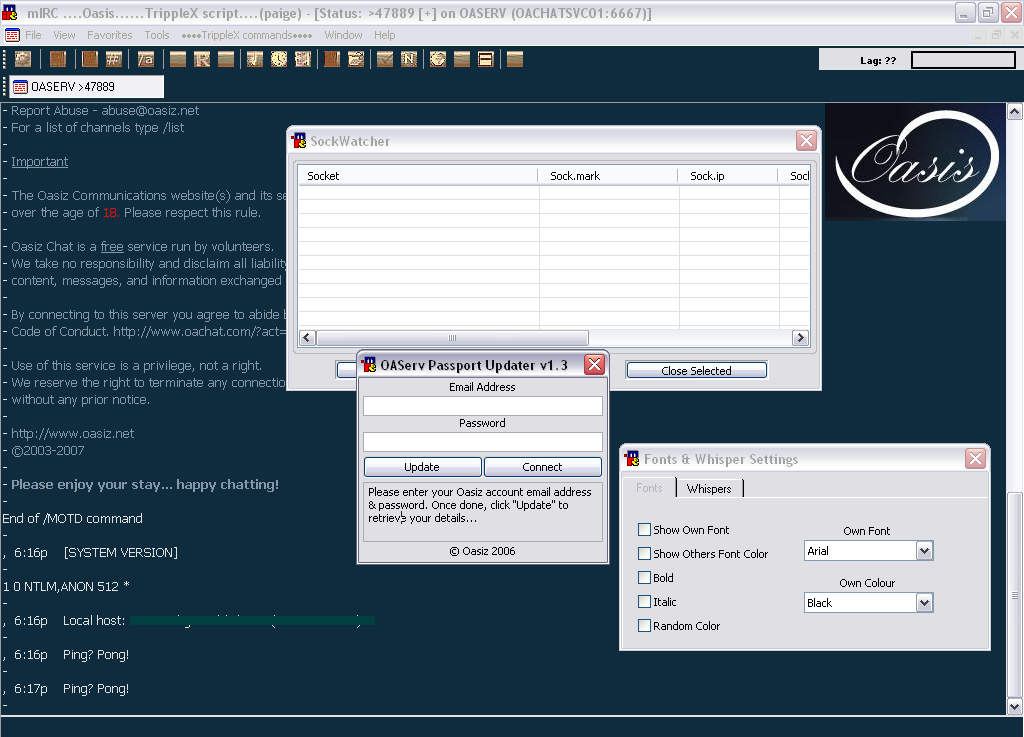Click the round face toolbar icon
This screenshot has width=1024, height=737.
(x=438, y=59)
